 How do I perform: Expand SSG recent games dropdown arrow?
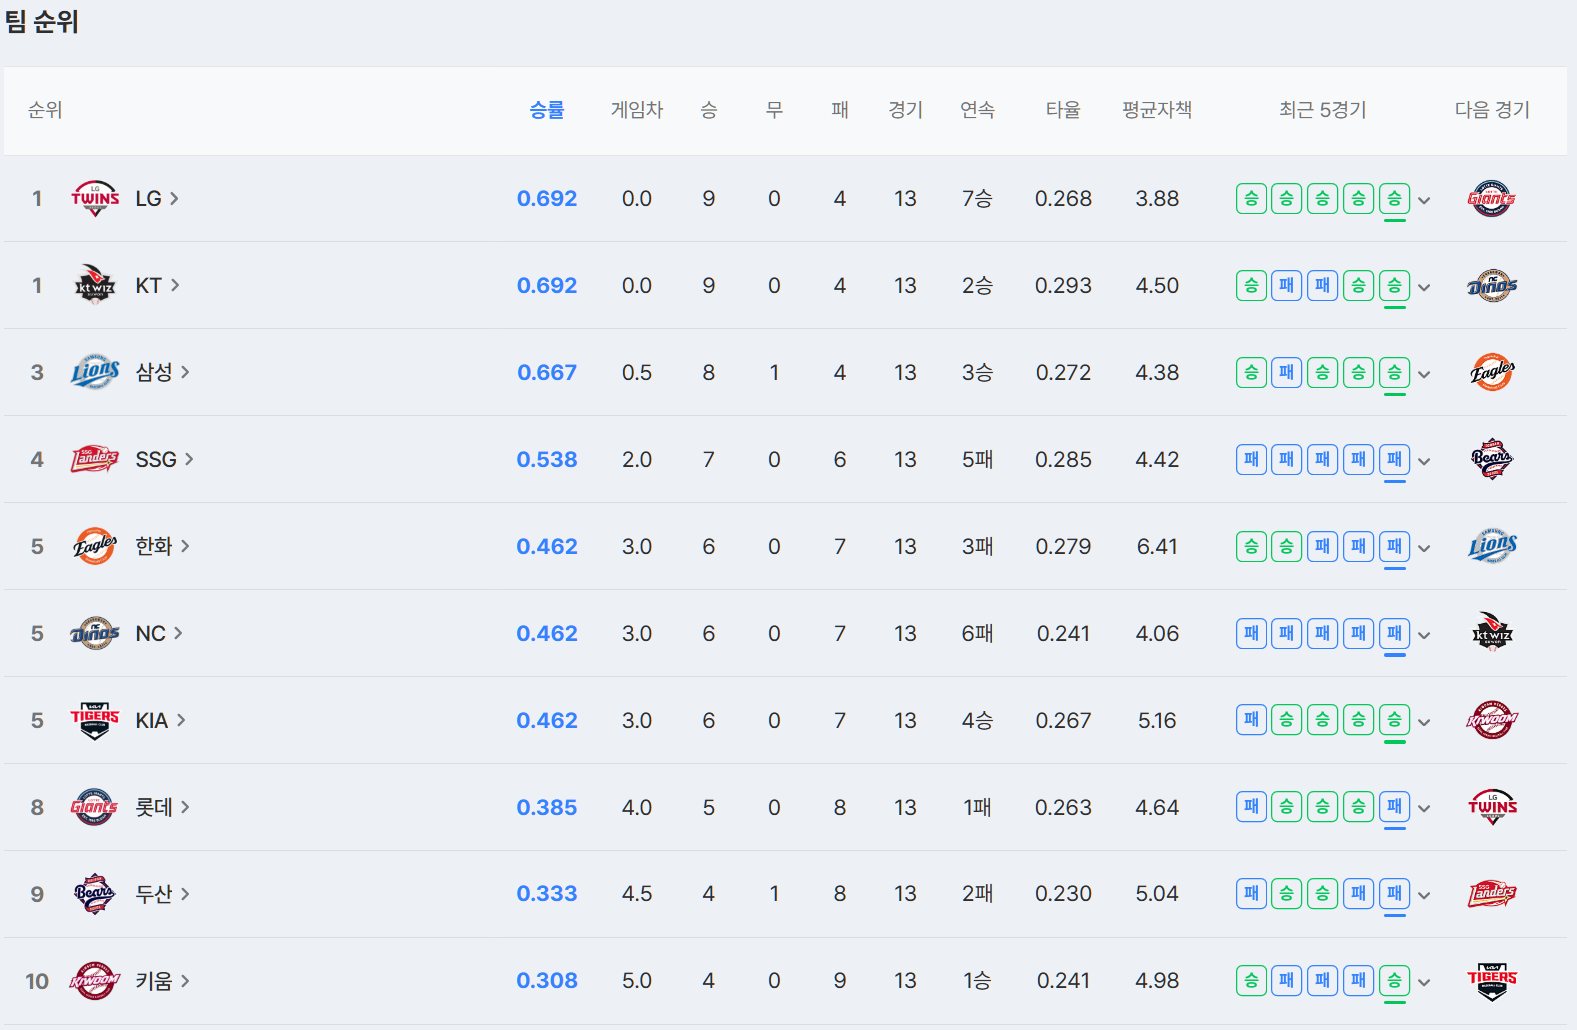pos(1424,461)
